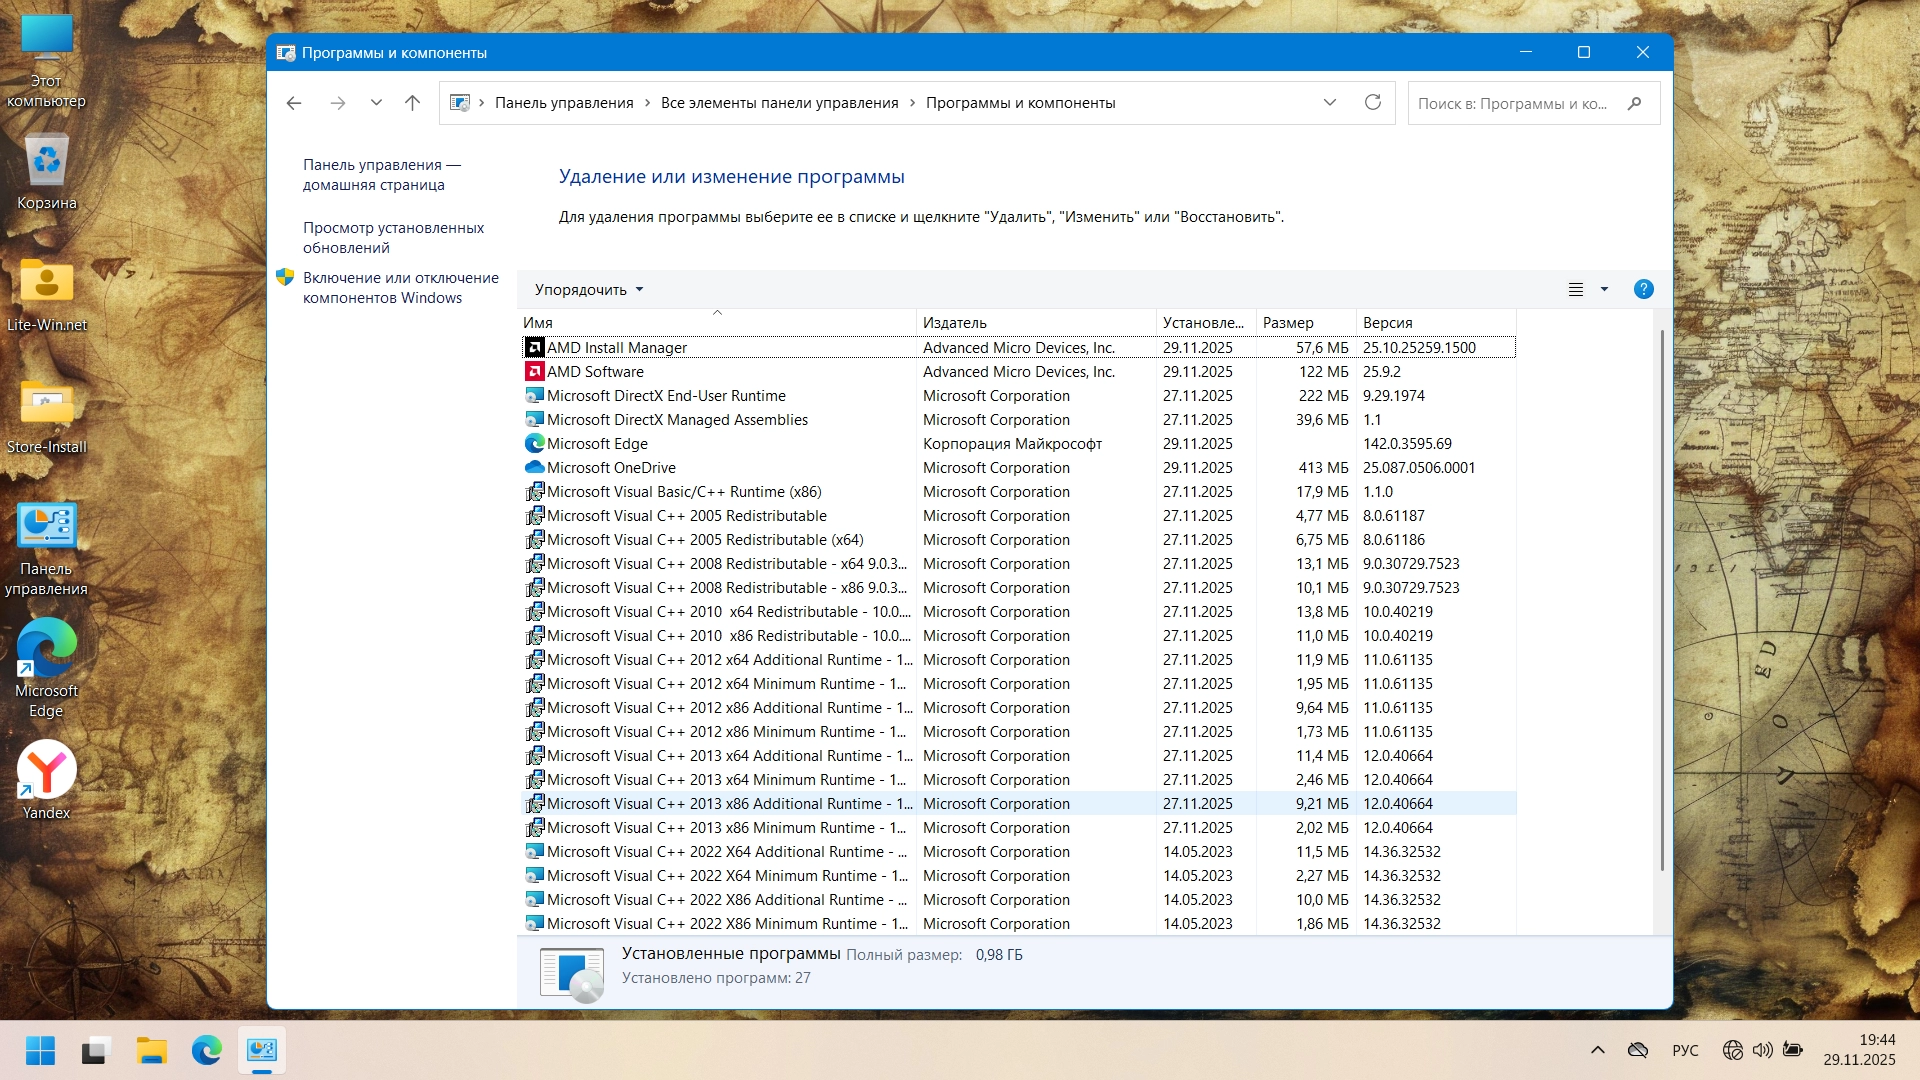The image size is (1920, 1080).
Task: Open the view options dropdown arrow
Action: (1604, 289)
